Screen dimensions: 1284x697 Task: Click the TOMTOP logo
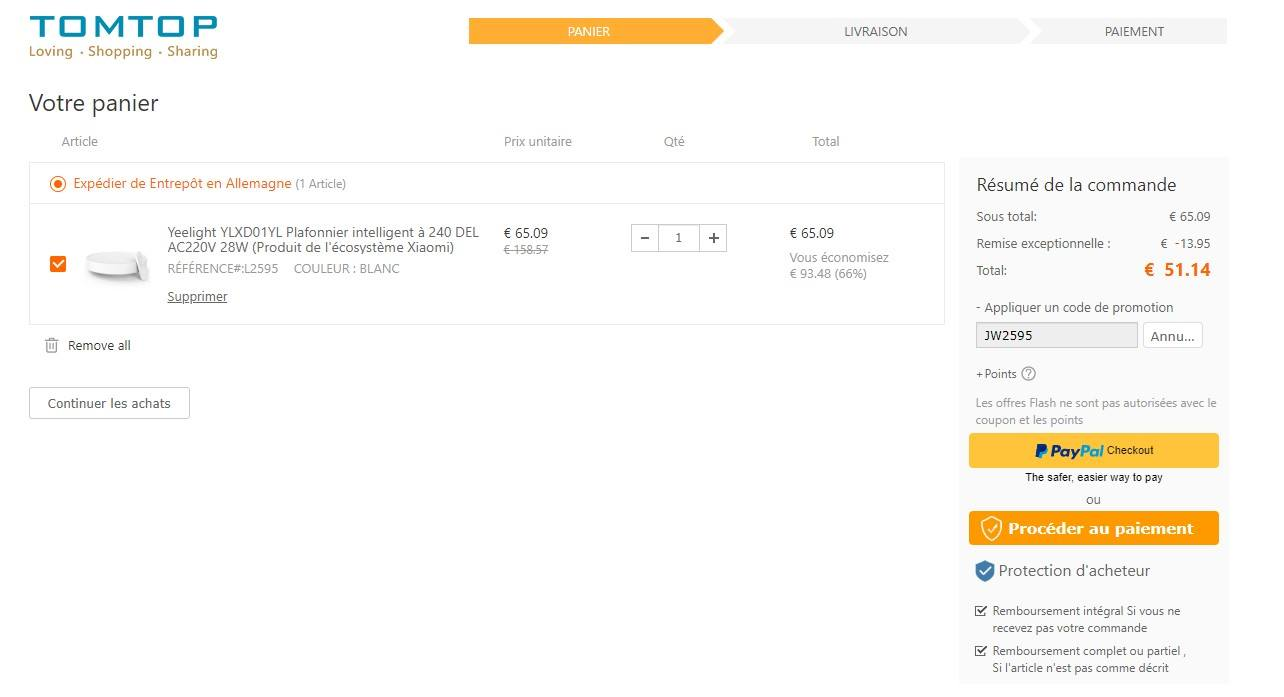(x=123, y=37)
